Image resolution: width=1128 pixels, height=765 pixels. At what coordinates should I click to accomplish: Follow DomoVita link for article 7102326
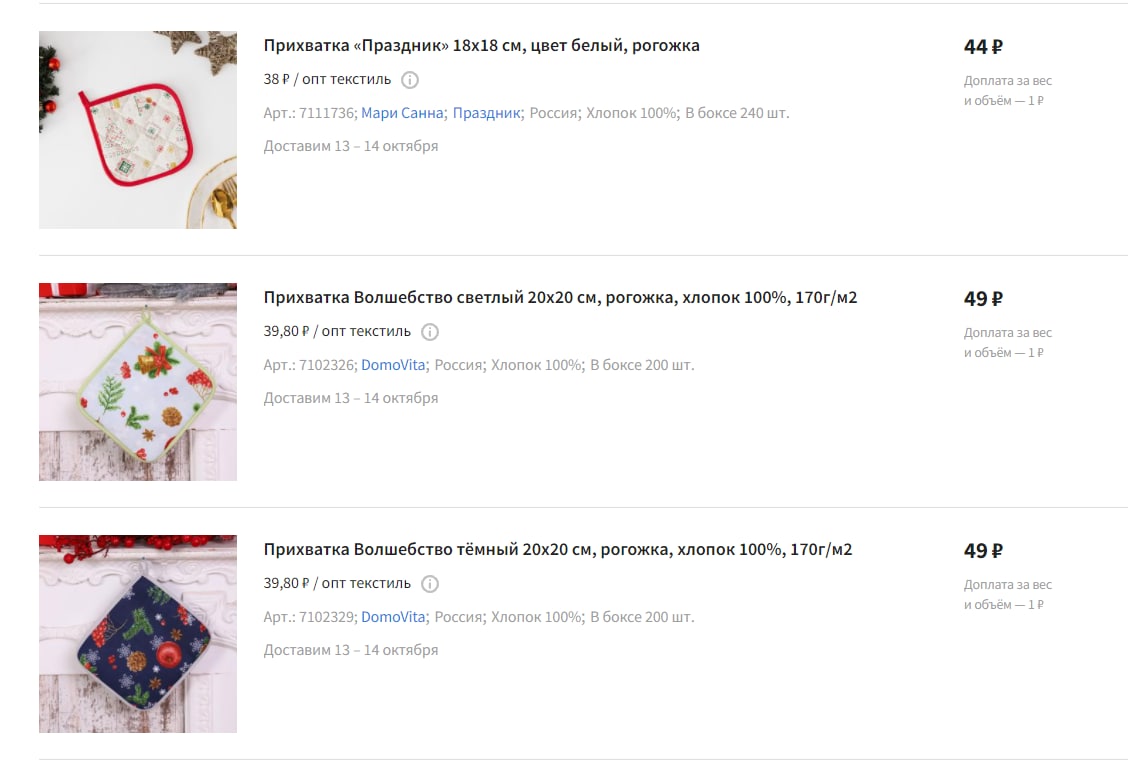393,365
